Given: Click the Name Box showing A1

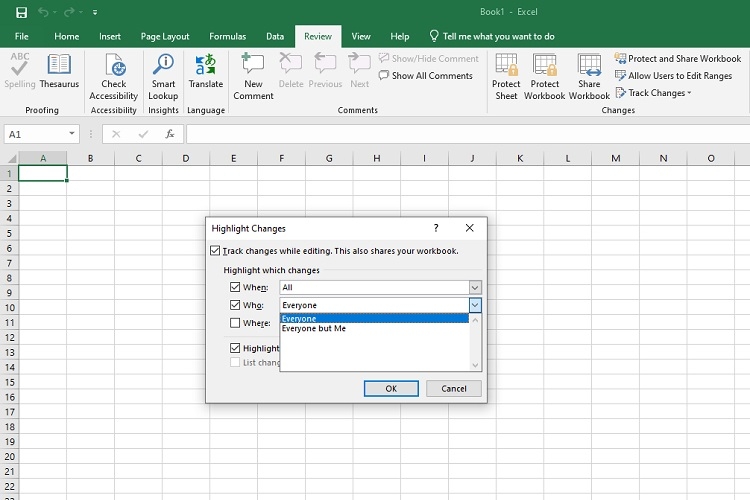Looking at the screenshot, I should pos(35,134).
